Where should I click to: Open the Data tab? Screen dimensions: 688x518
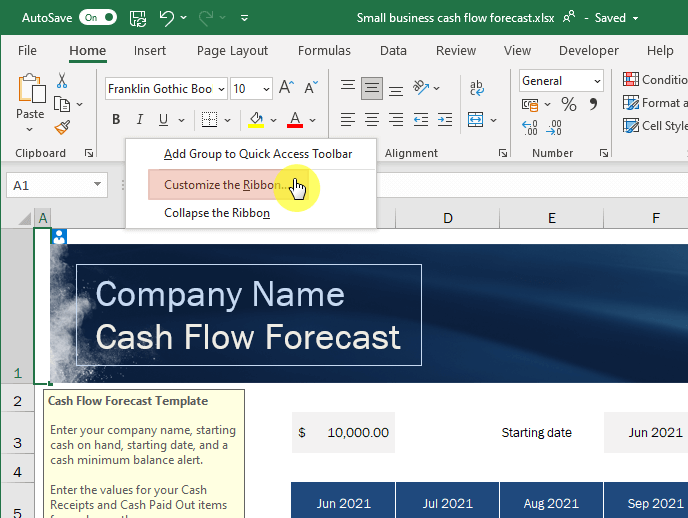393,50
